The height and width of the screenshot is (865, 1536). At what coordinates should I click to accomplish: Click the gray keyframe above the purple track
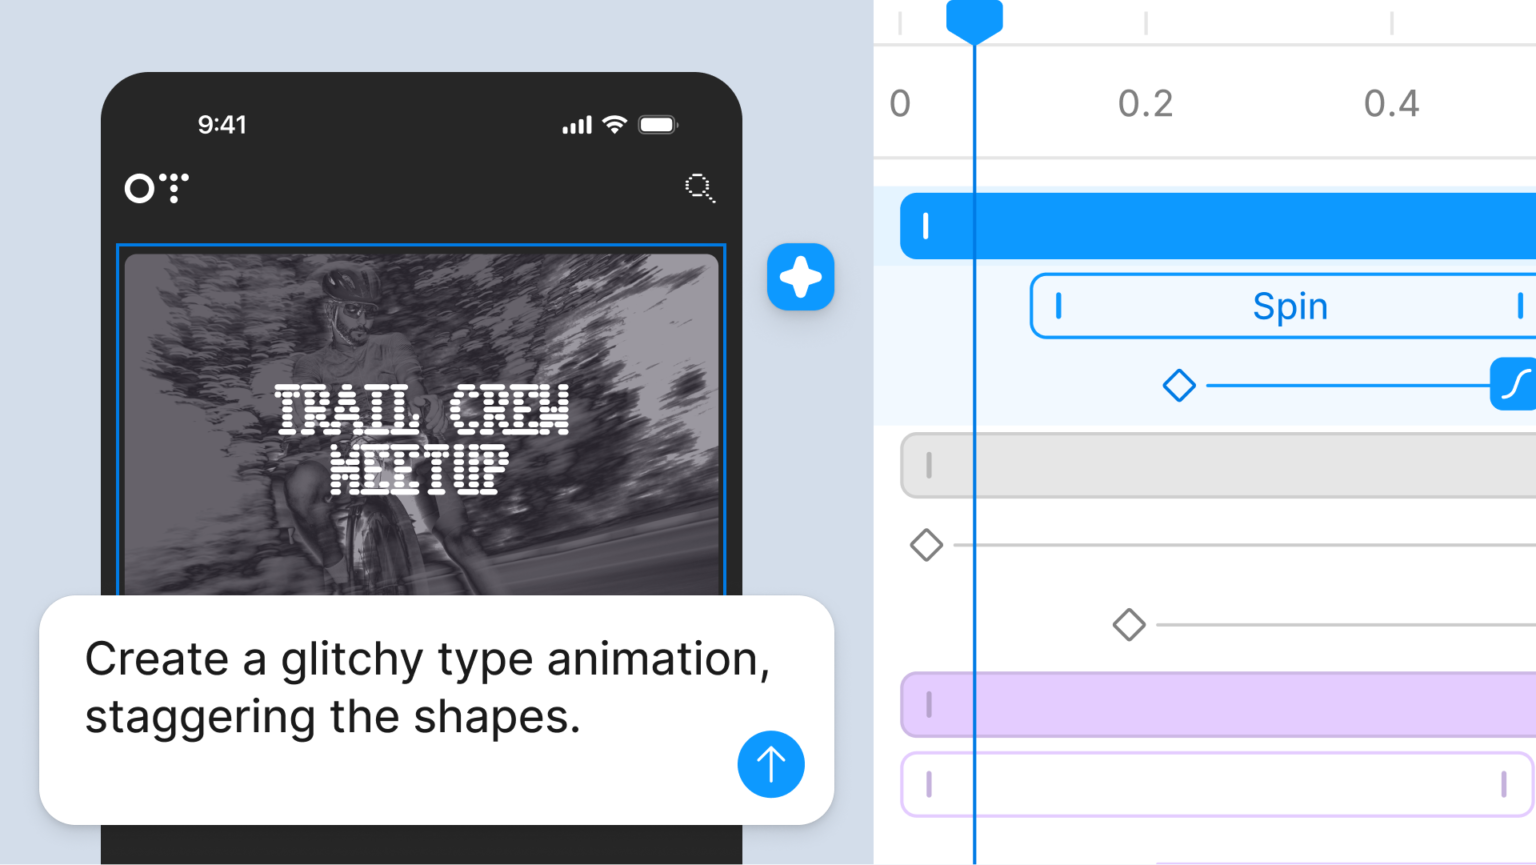(x=1129, y=625)
